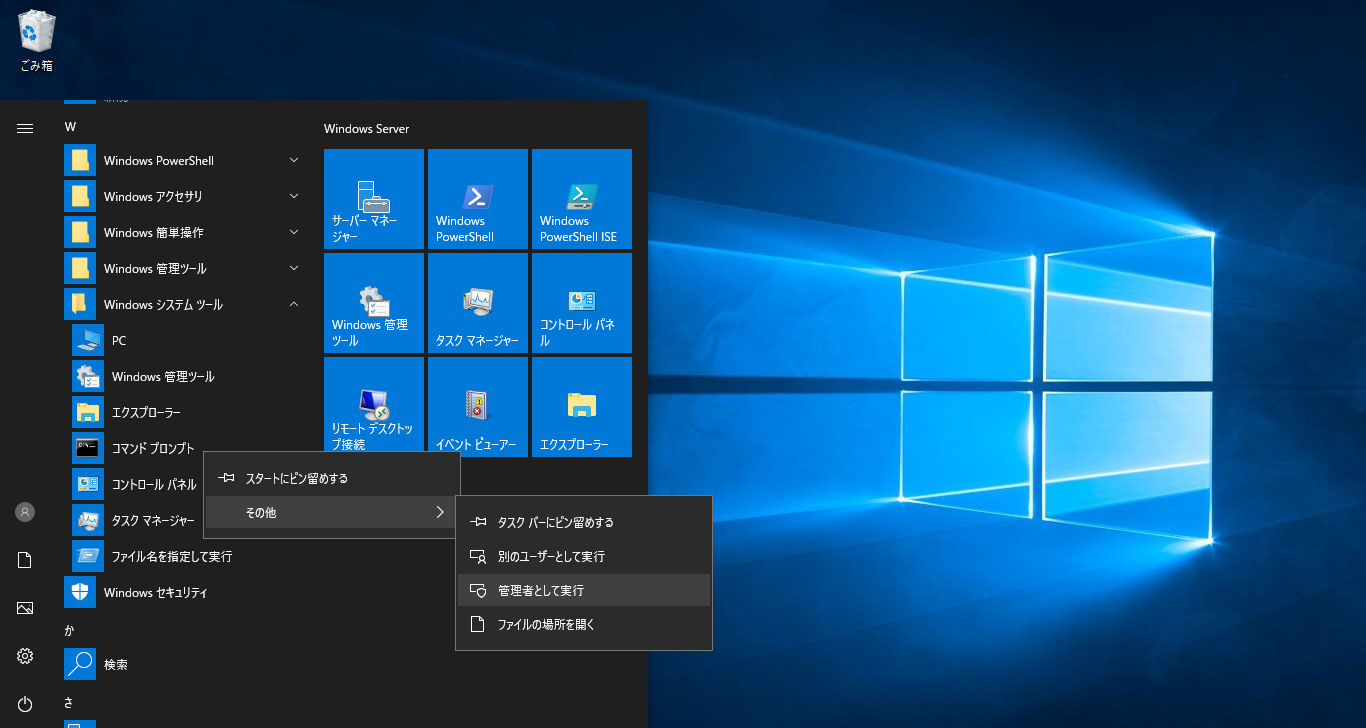Choose タスク バーにピン留めする
This screenshot has width=1366, height=728.
584,523
